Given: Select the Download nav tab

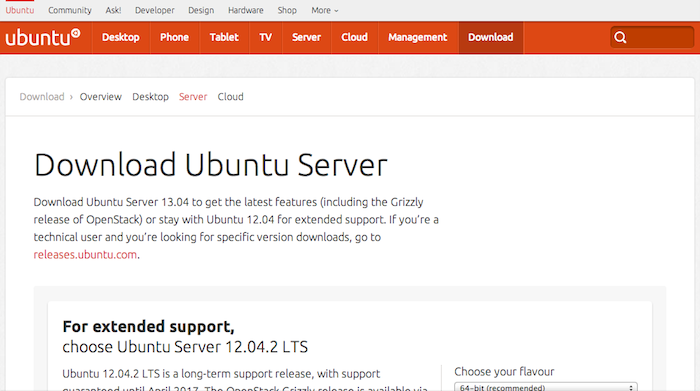Looking at the screenshot, I should (x=491, y=37).
